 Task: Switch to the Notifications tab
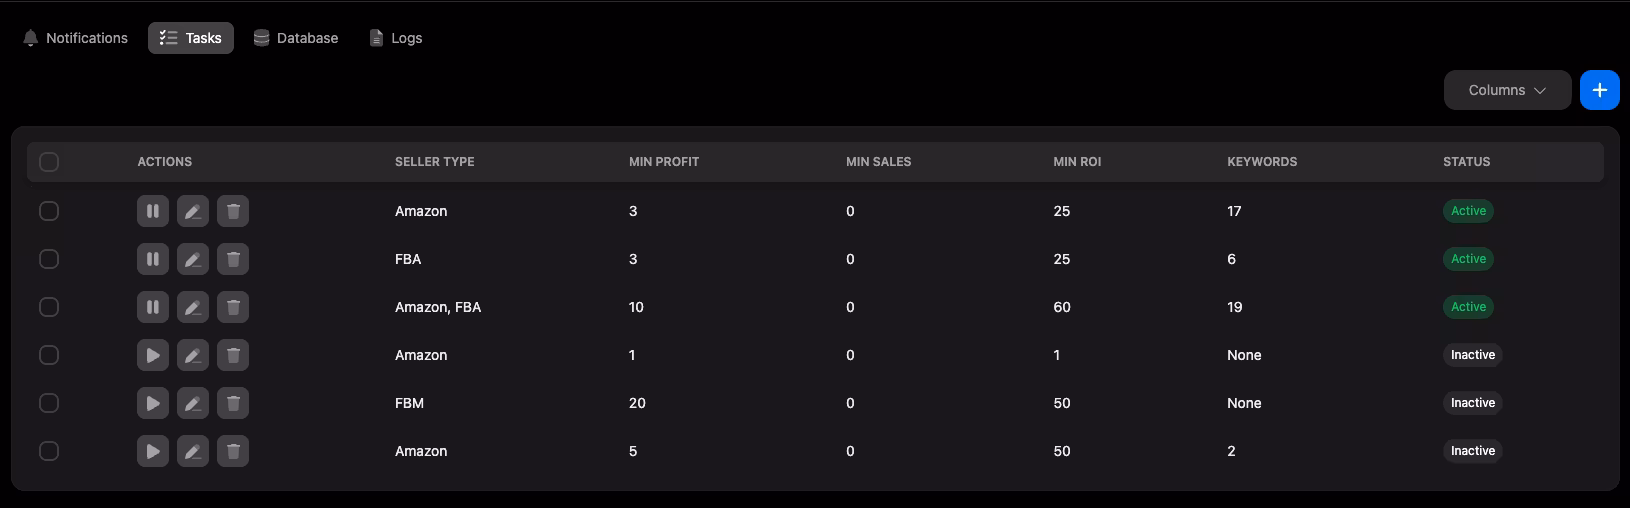75,38
